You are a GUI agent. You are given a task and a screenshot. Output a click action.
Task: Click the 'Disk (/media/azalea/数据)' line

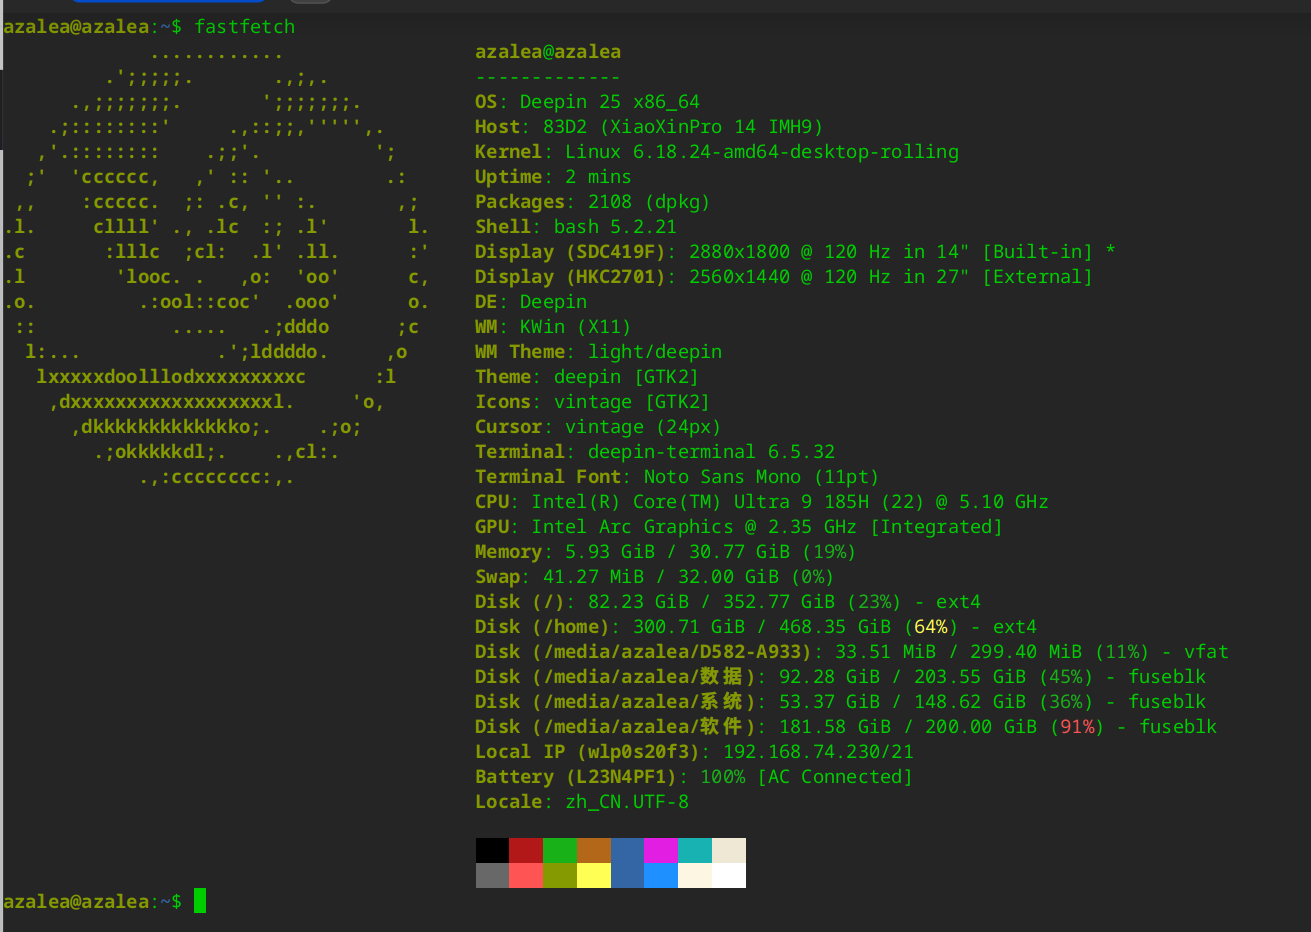841,677
